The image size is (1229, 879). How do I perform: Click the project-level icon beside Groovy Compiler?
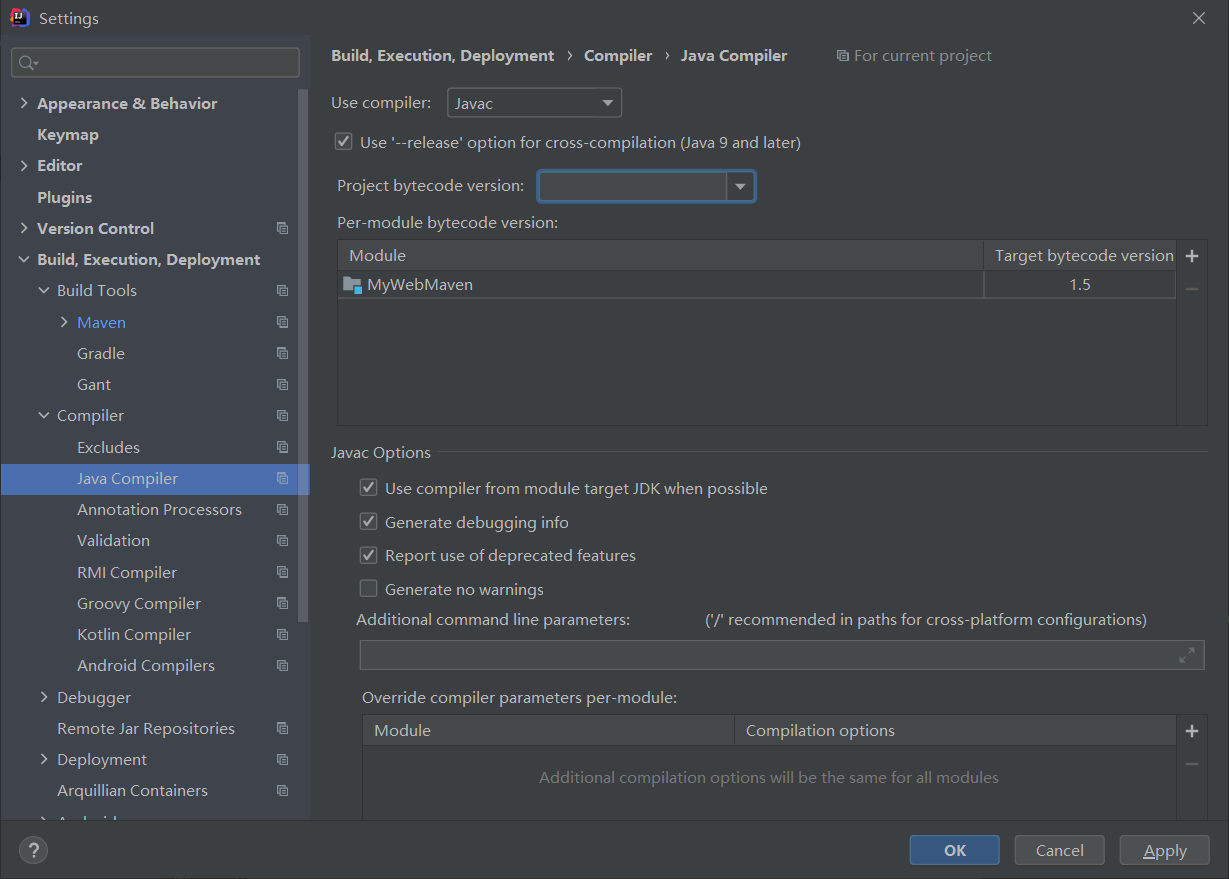(x=283, y=603)
